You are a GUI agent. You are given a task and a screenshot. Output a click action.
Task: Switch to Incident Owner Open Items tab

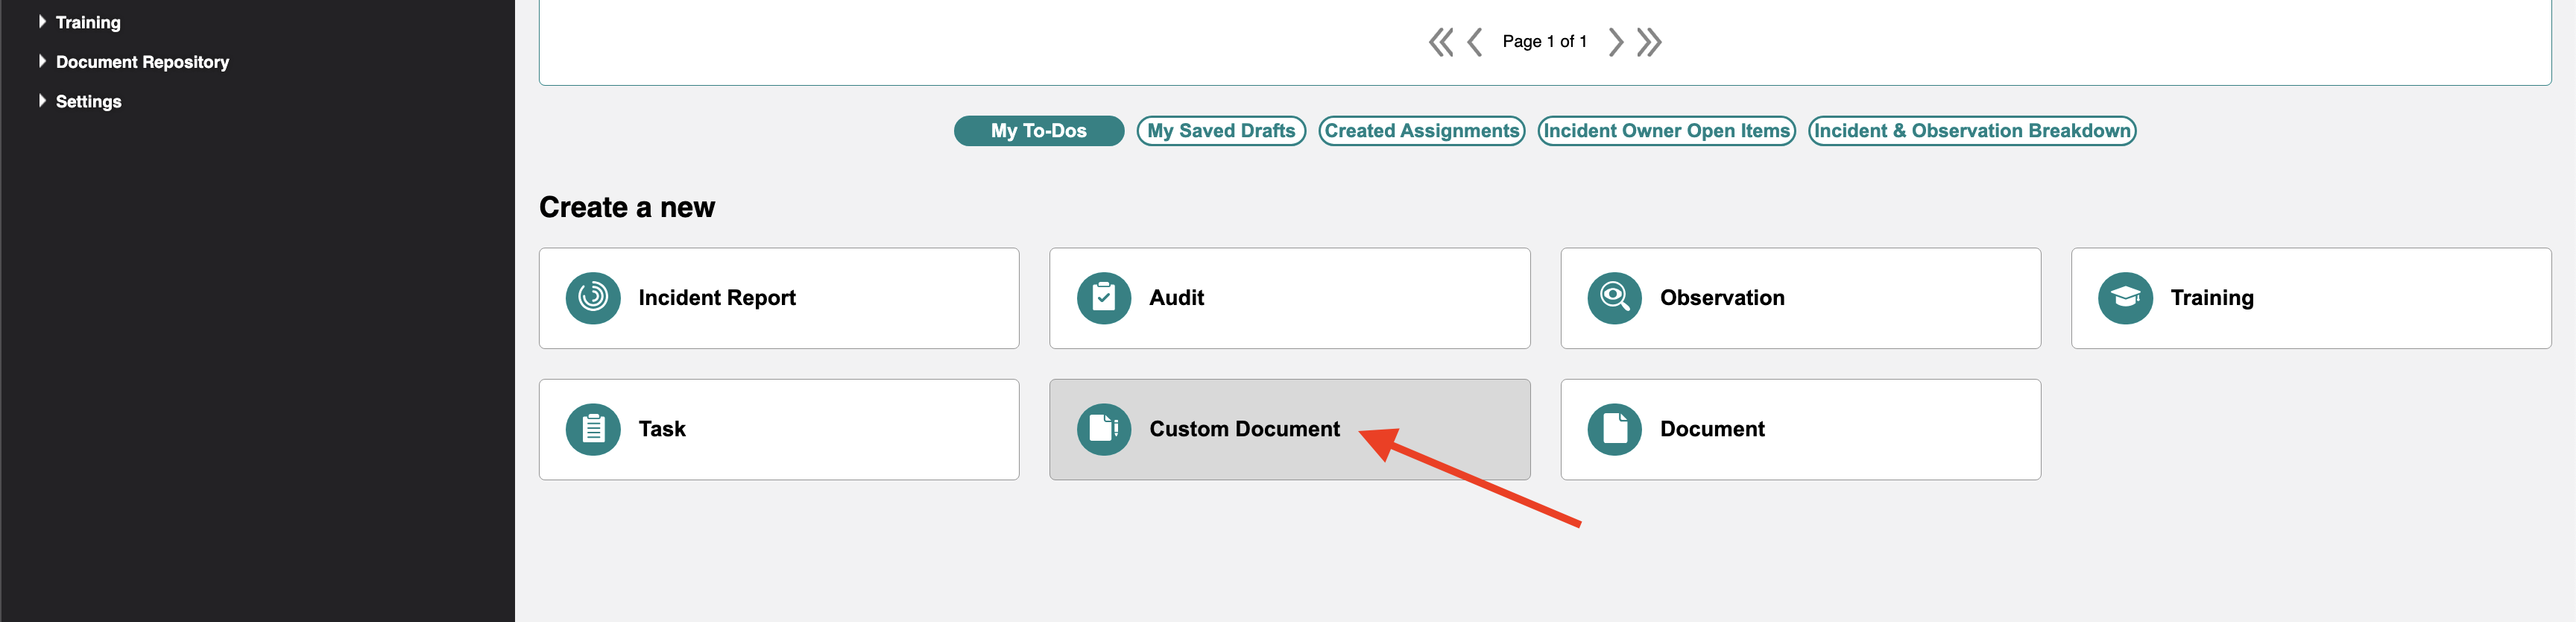(x=1666, y=131)
